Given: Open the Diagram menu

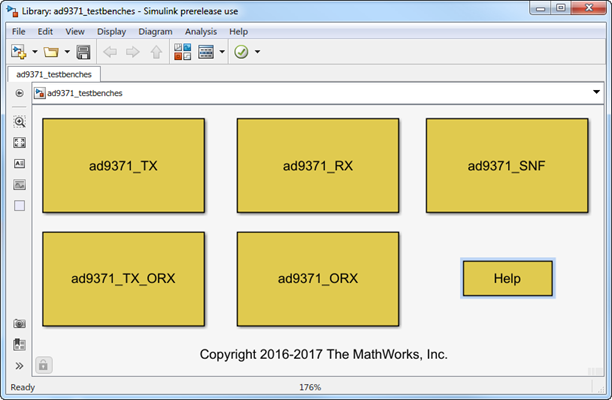Looking at the screenshot, I should click(155, 31).
